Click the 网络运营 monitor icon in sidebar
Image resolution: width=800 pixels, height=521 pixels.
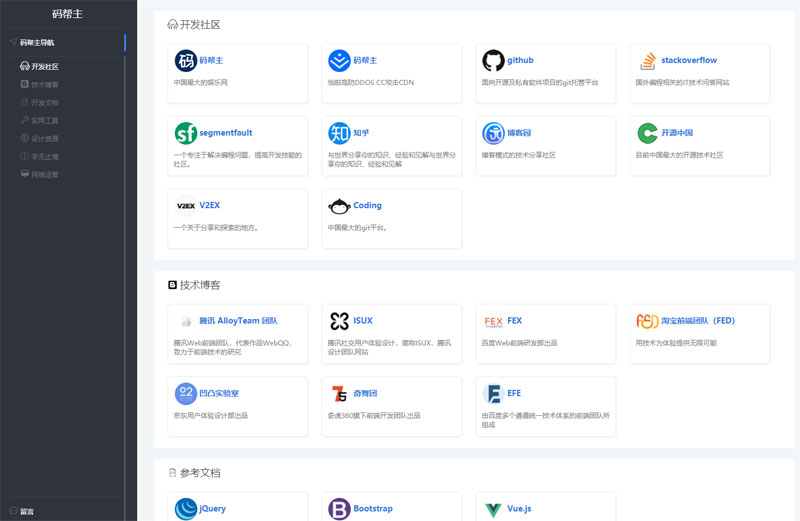click(x=24, y=174)
